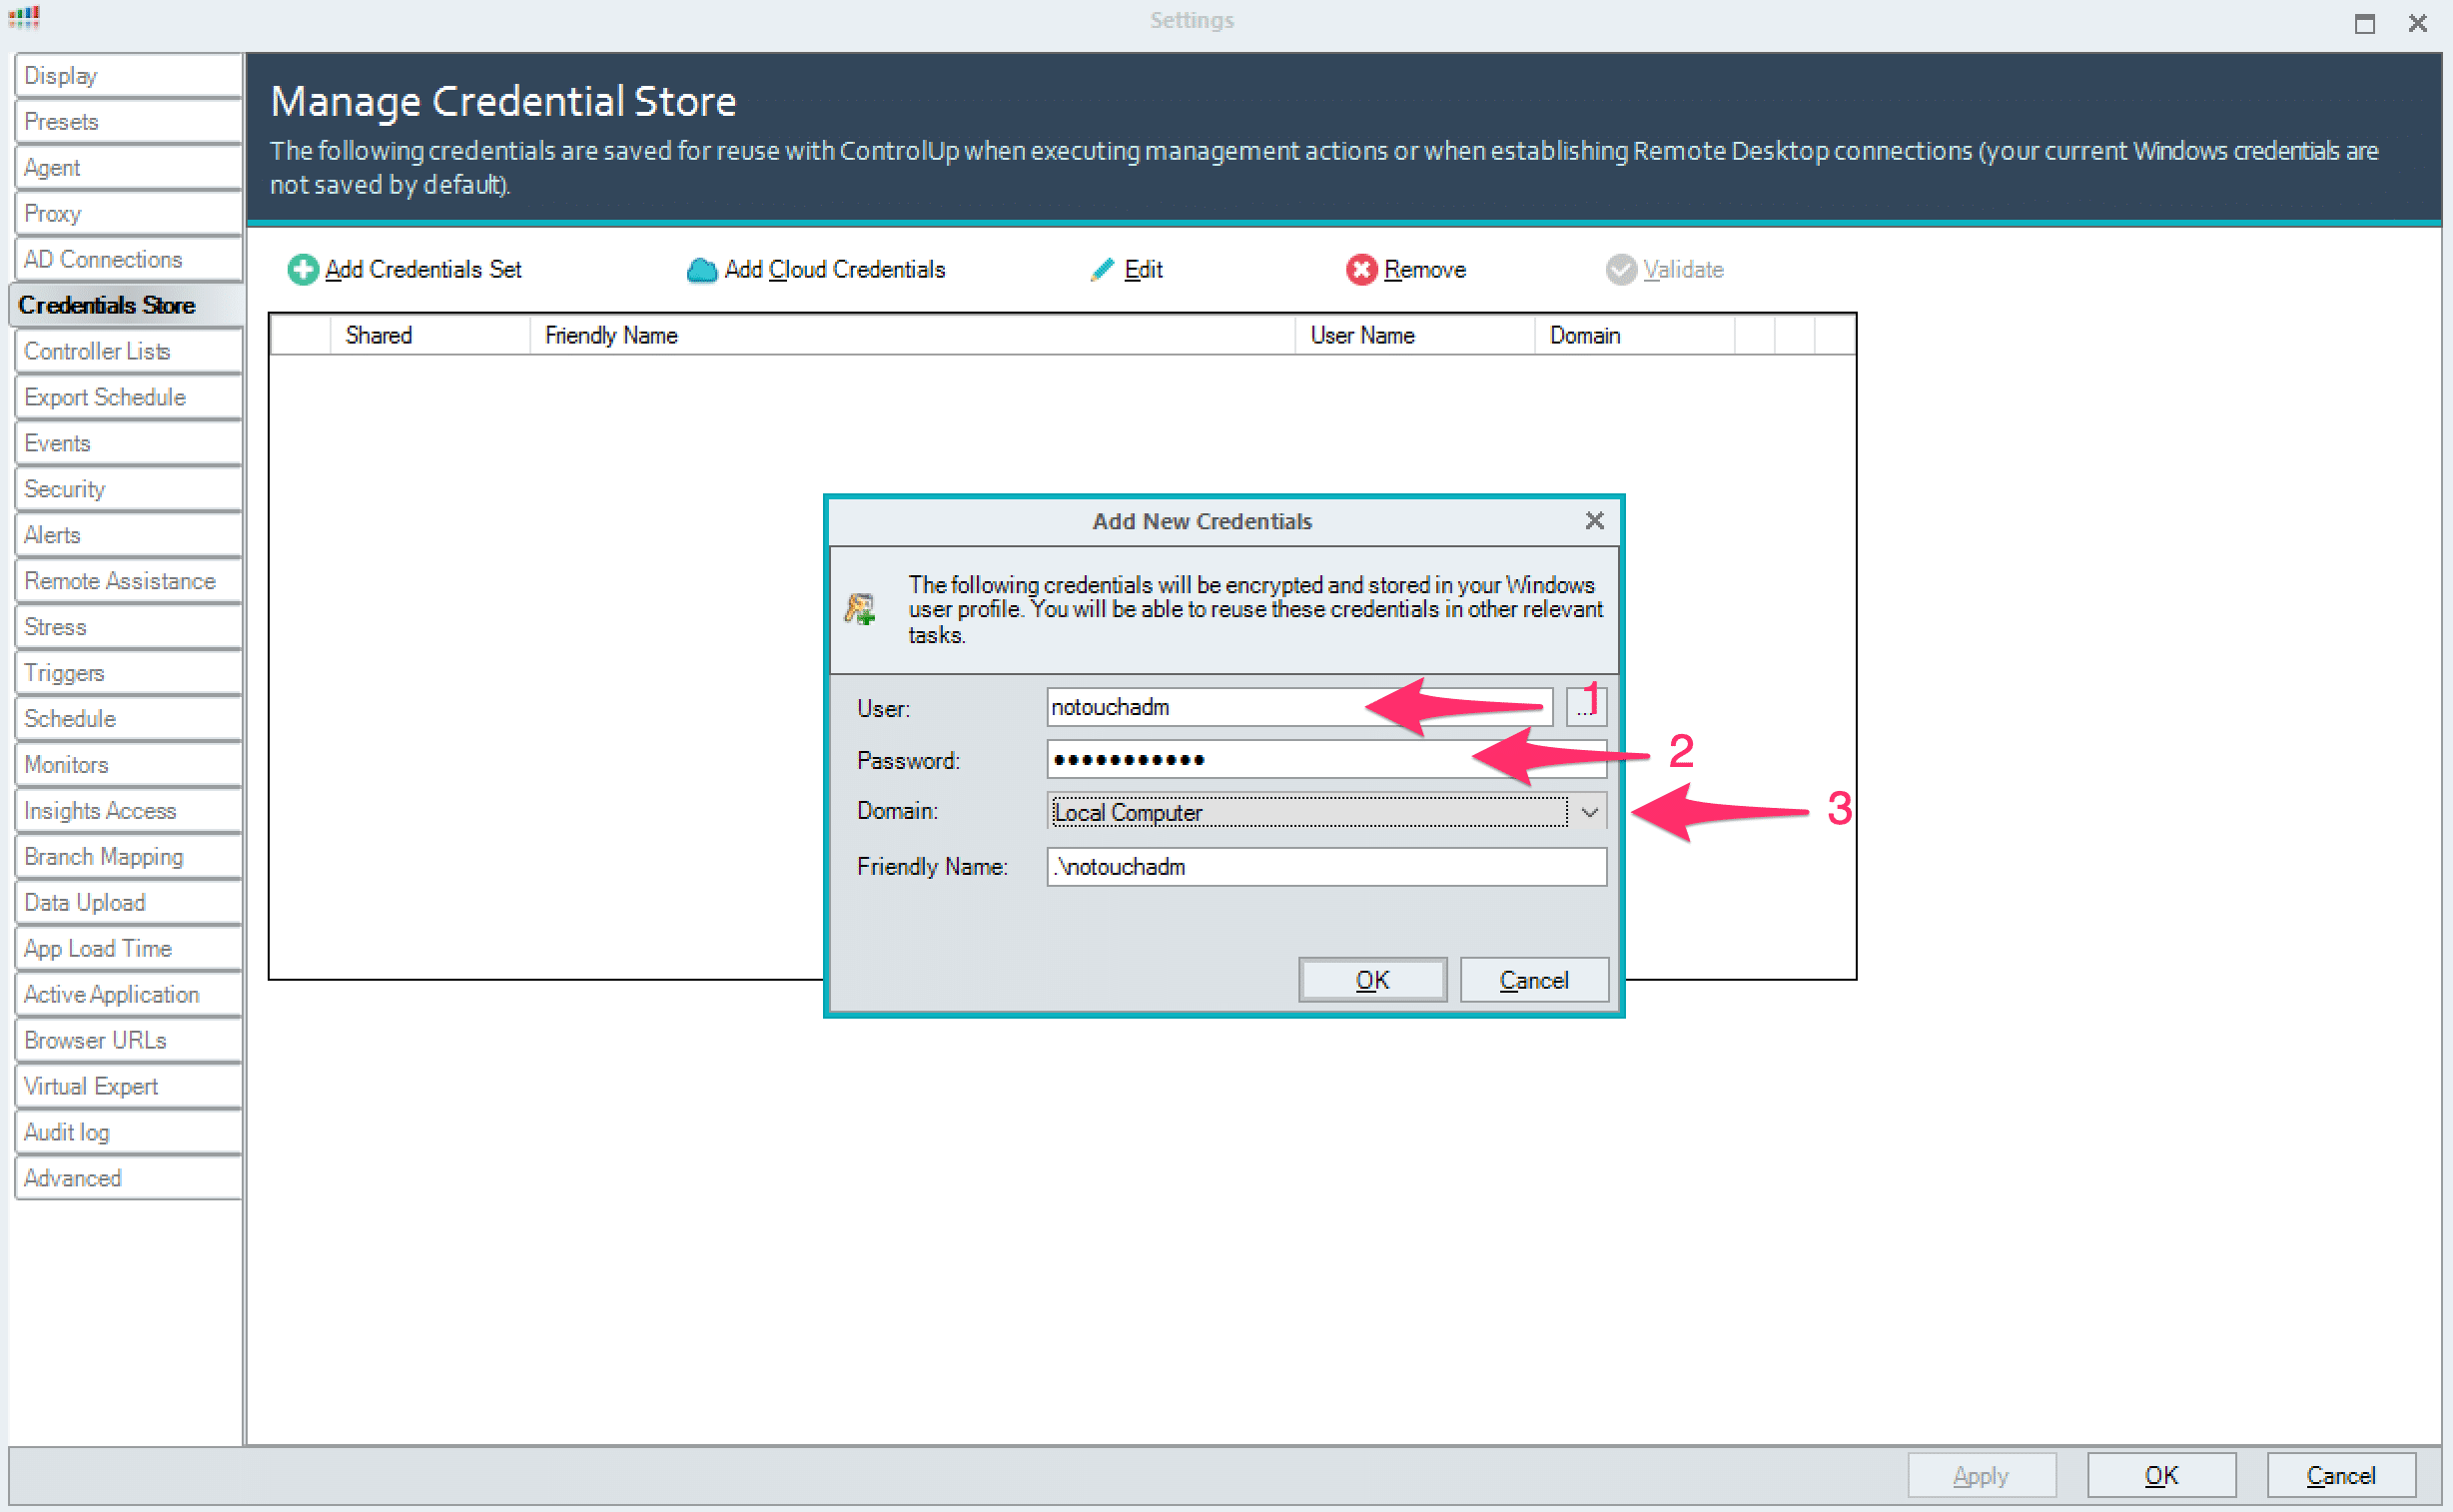Open the Branch Mapping tab
The image size is (2453, 1512).
pyautogui.click(x=128, y=857)
